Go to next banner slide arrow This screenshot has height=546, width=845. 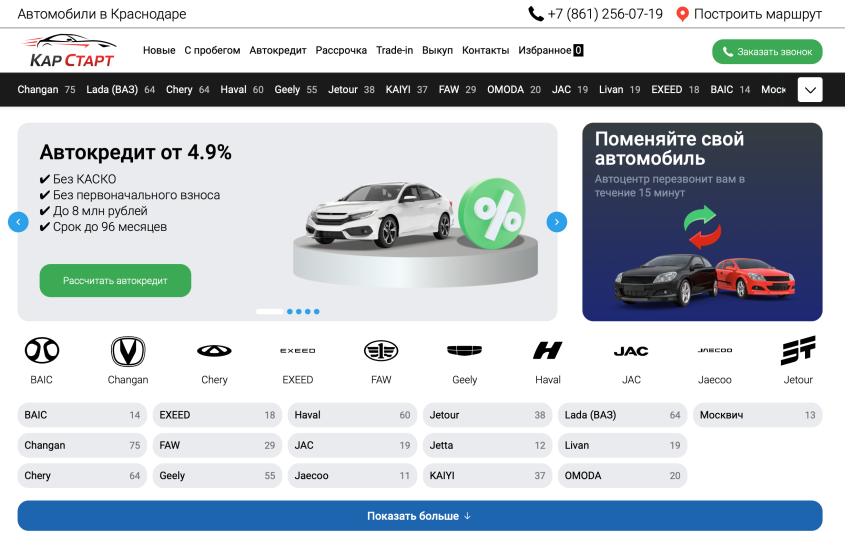(557, 222)
